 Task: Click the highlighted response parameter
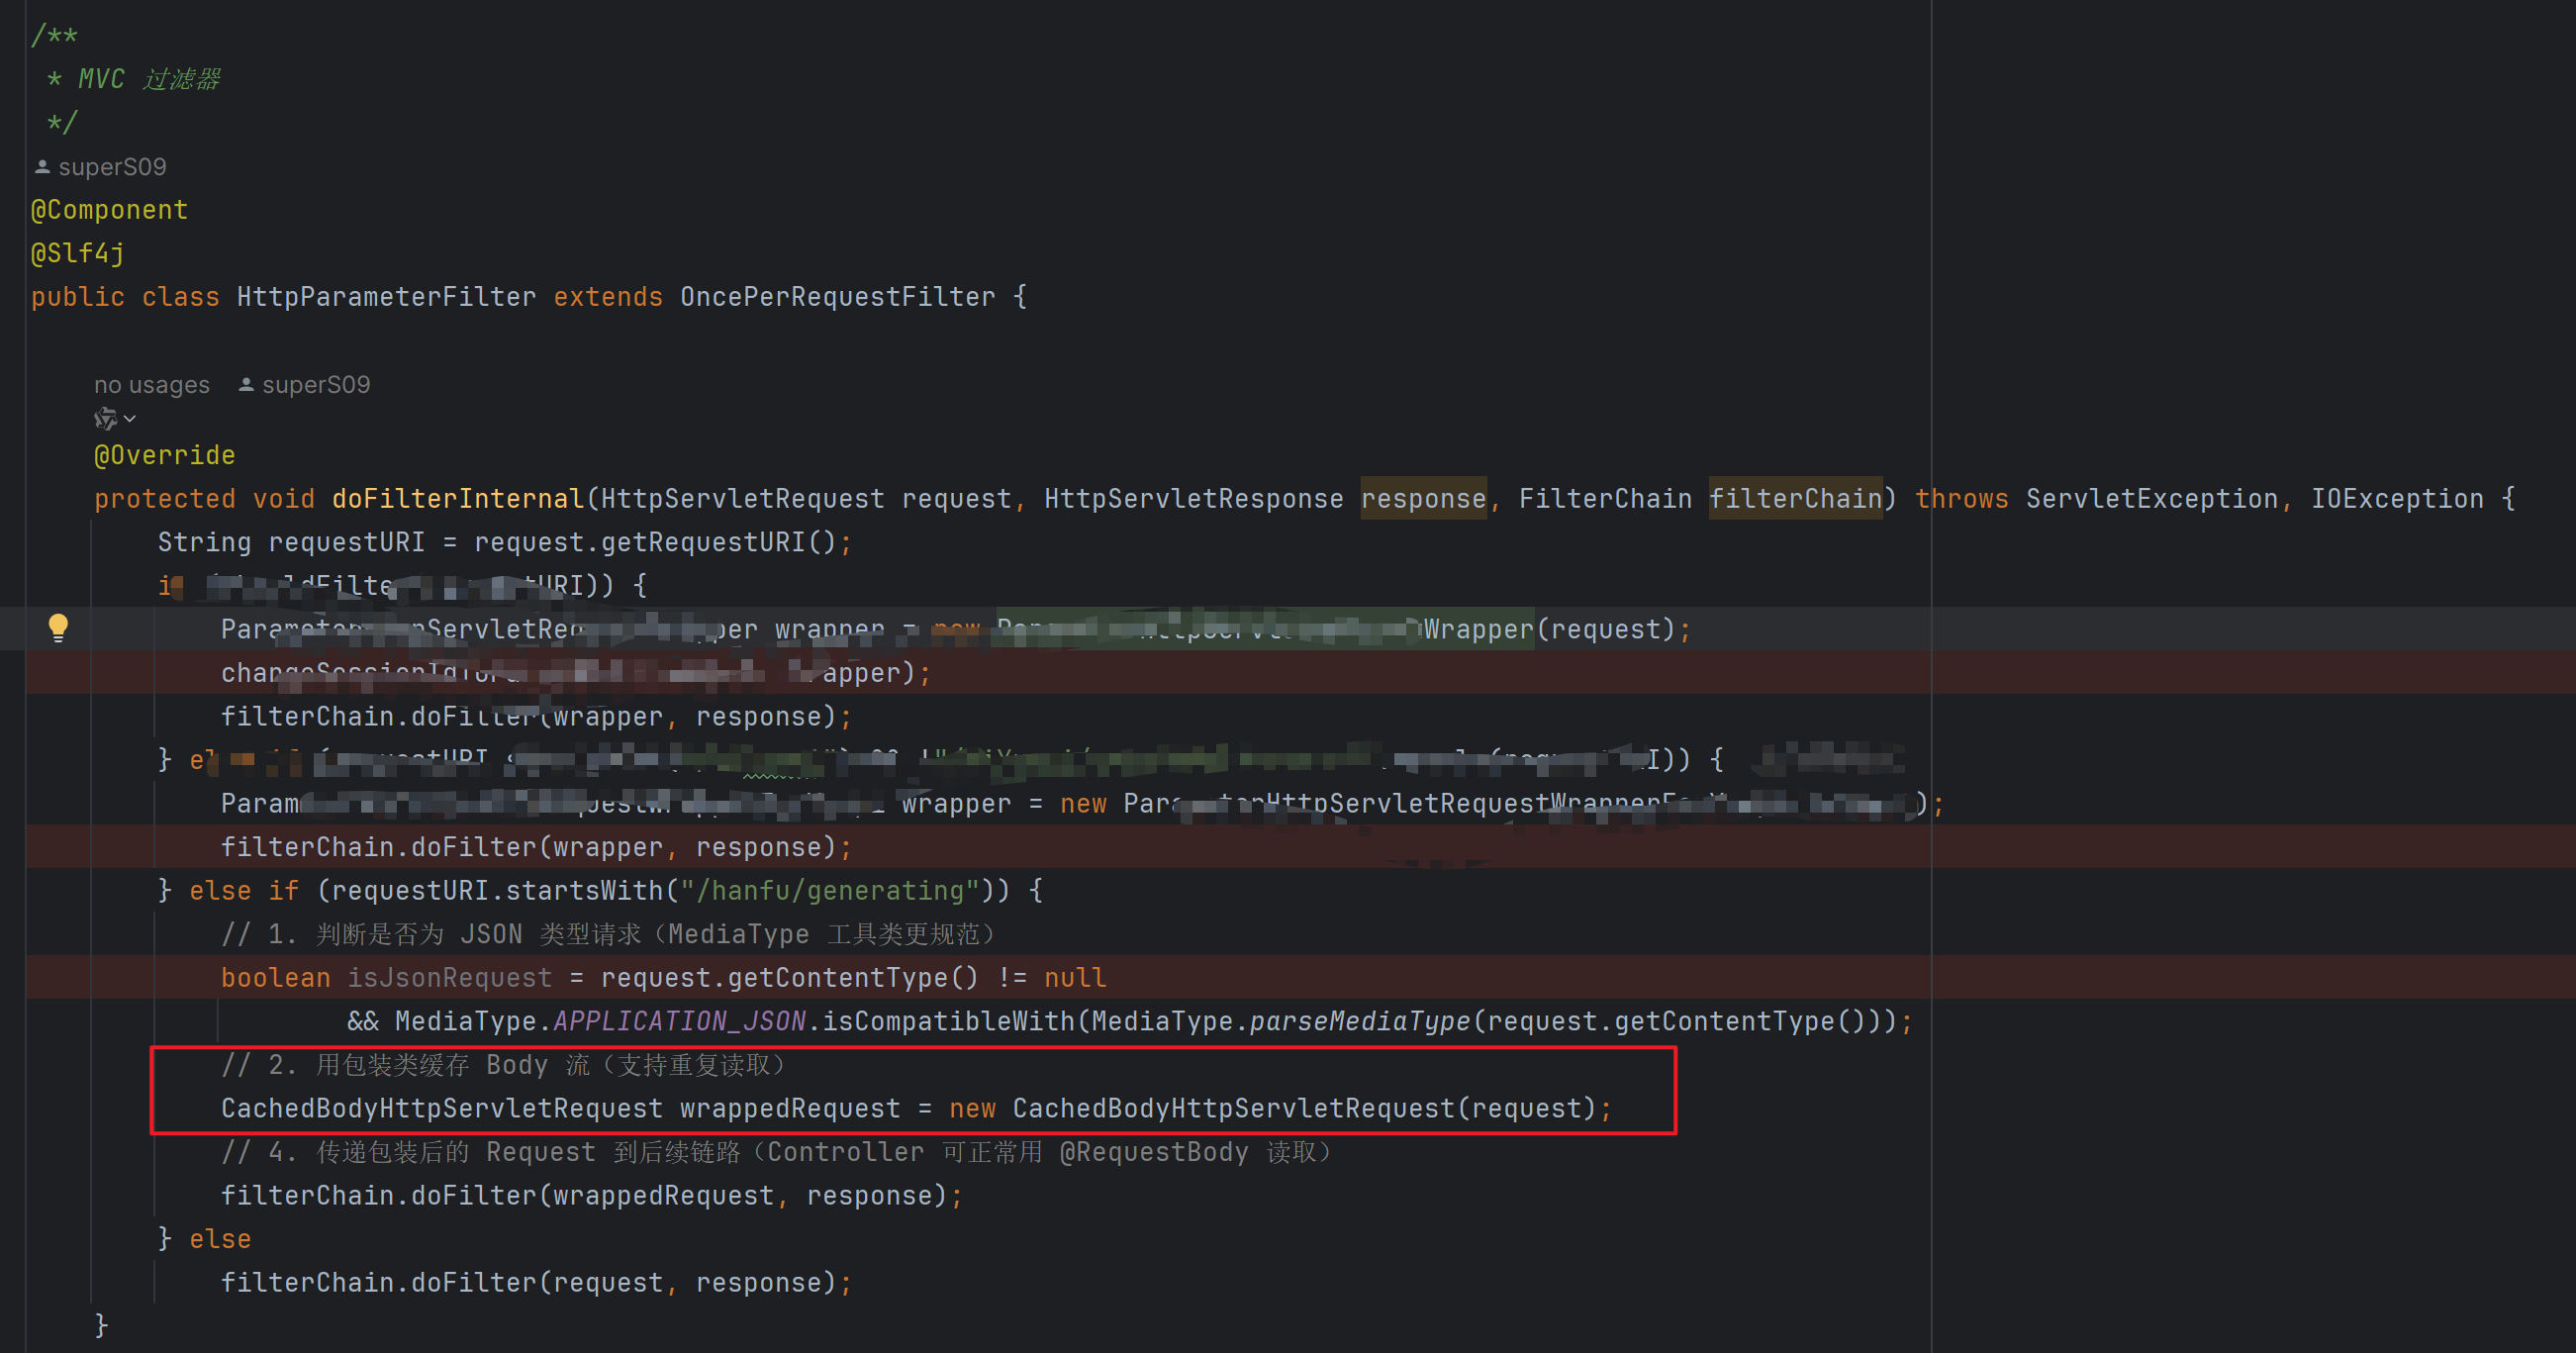[x=1423, y=499]
